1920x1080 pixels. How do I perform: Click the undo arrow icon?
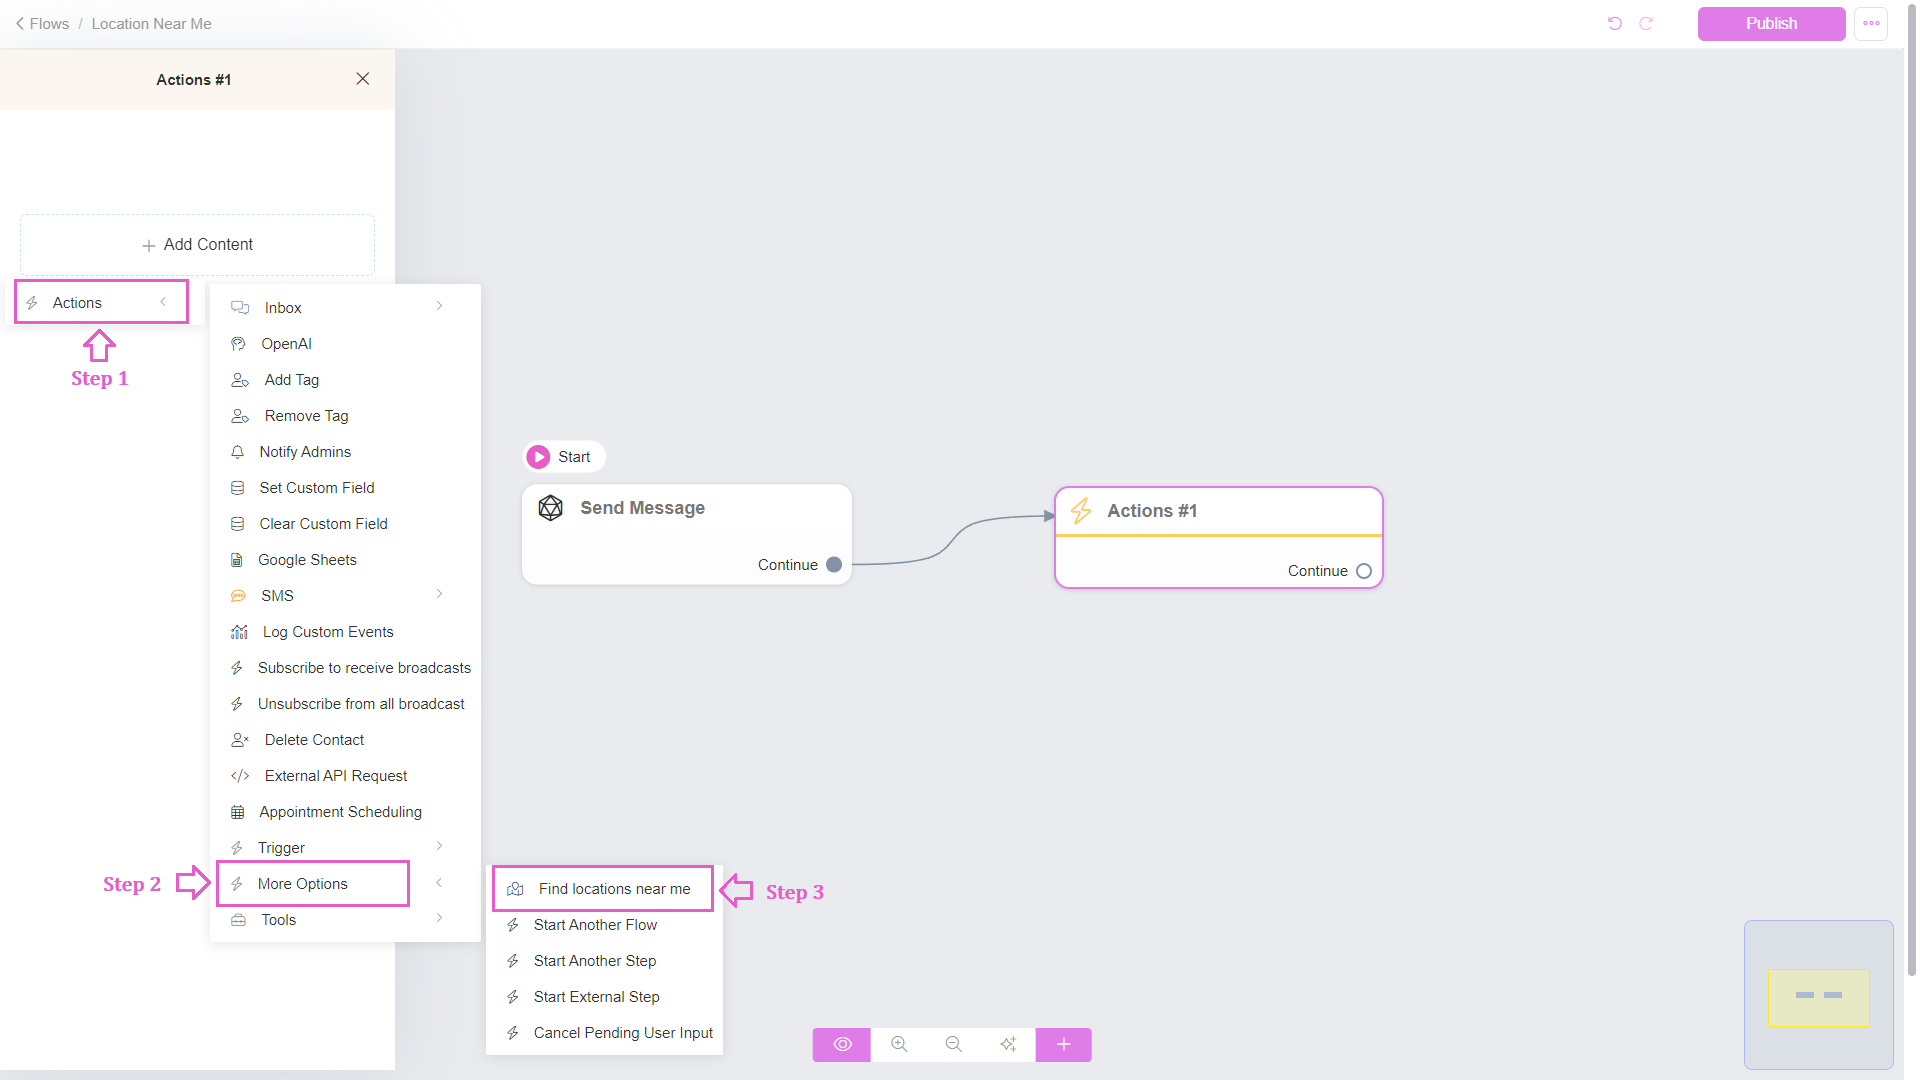(1614, 23)
